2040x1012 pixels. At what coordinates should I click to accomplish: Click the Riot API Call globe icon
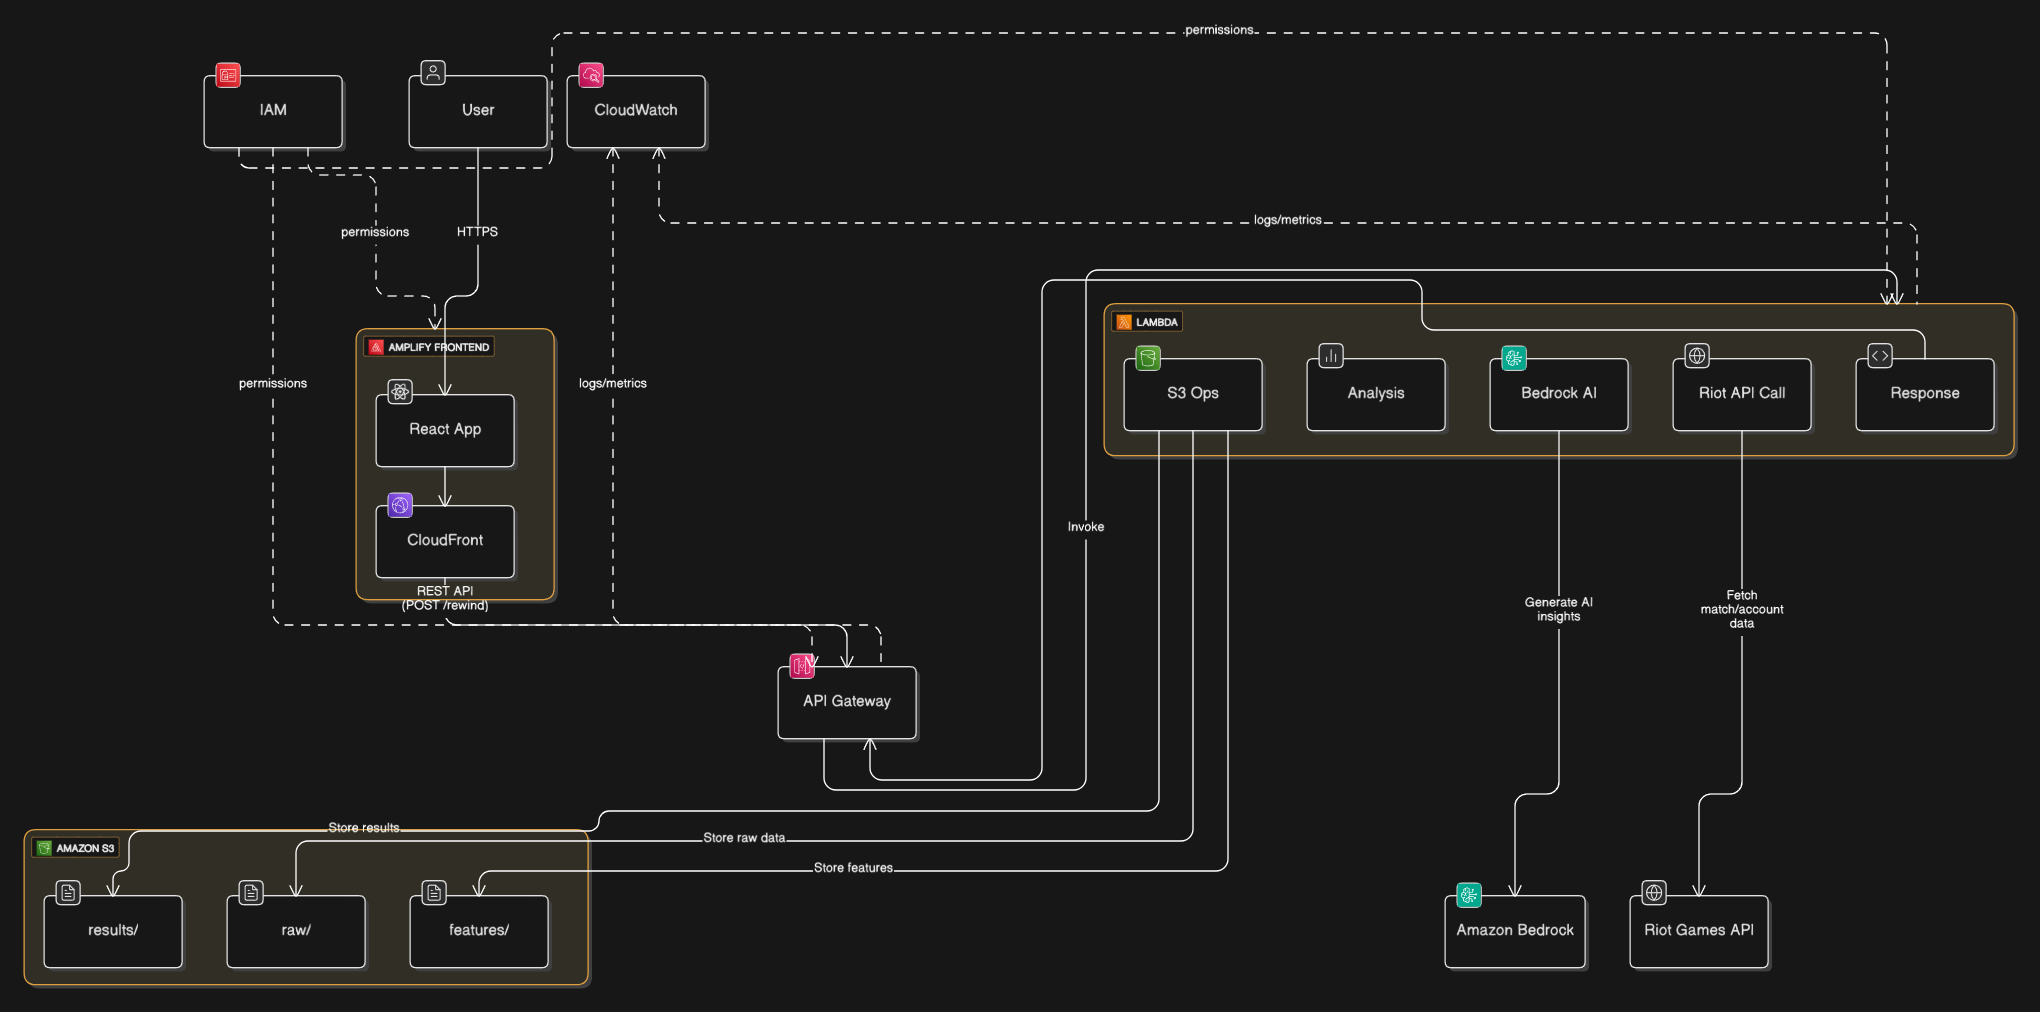click(x=1697, y=356)
